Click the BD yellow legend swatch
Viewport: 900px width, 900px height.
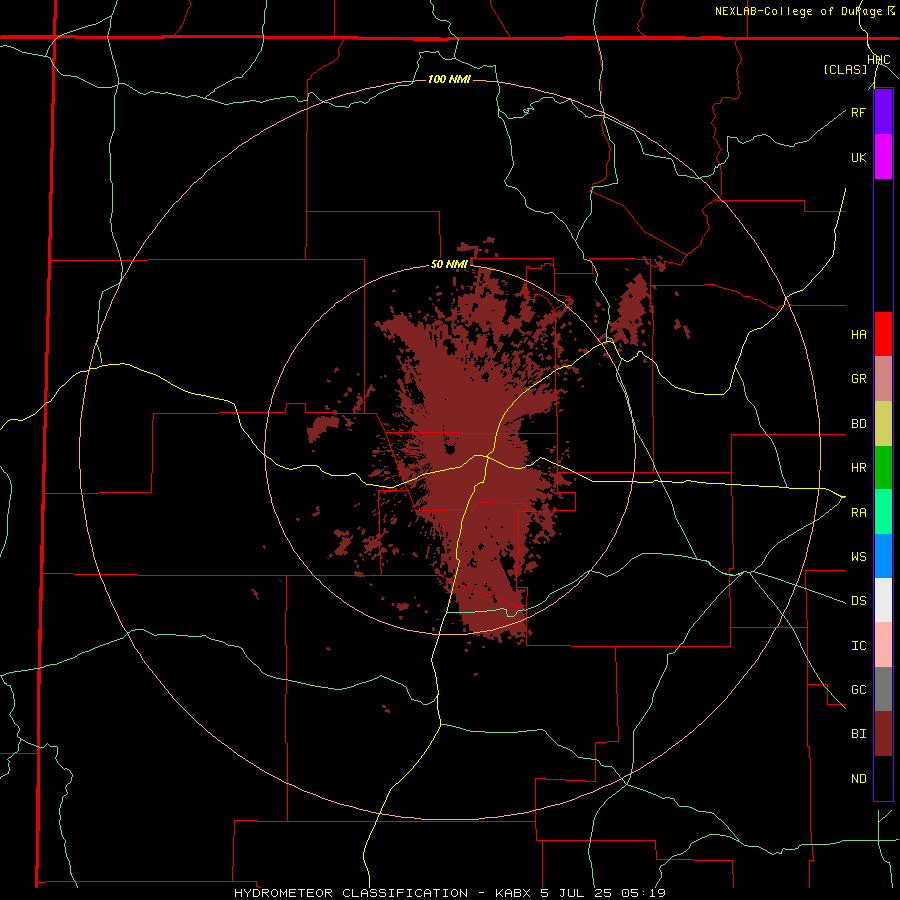(x=883, y=424)
